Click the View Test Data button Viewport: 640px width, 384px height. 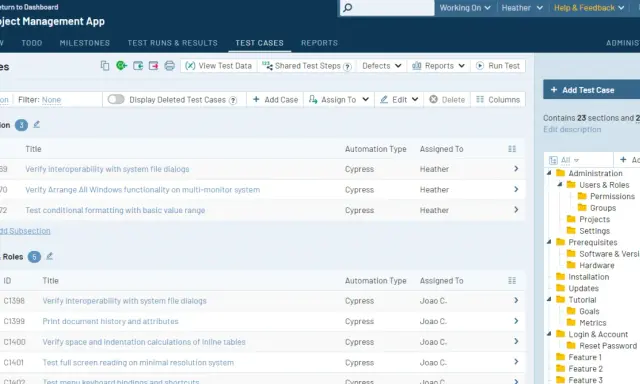(218, 66)
